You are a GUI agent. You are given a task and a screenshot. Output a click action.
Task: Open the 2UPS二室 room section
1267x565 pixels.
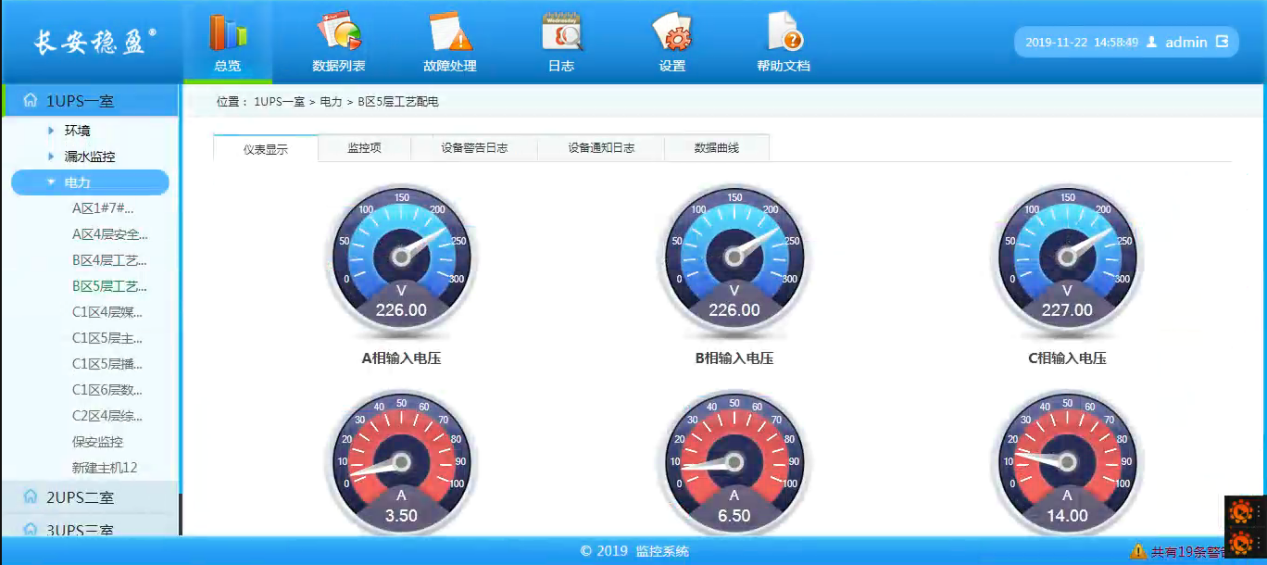[80, 497]
